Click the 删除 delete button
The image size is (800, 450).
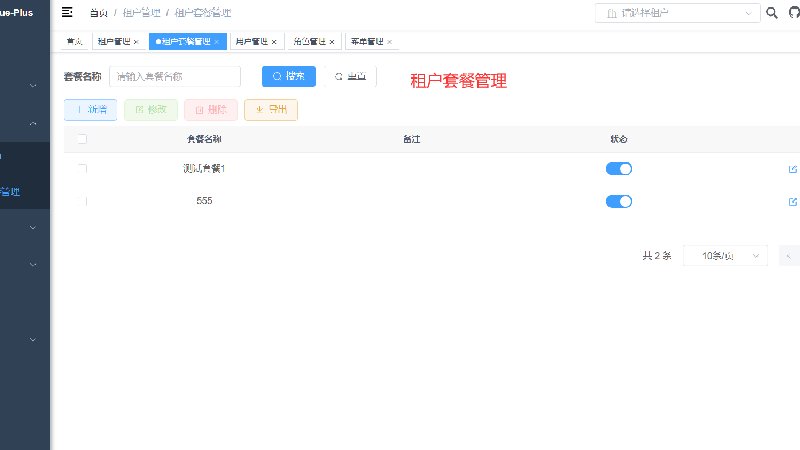coord(211,110)
